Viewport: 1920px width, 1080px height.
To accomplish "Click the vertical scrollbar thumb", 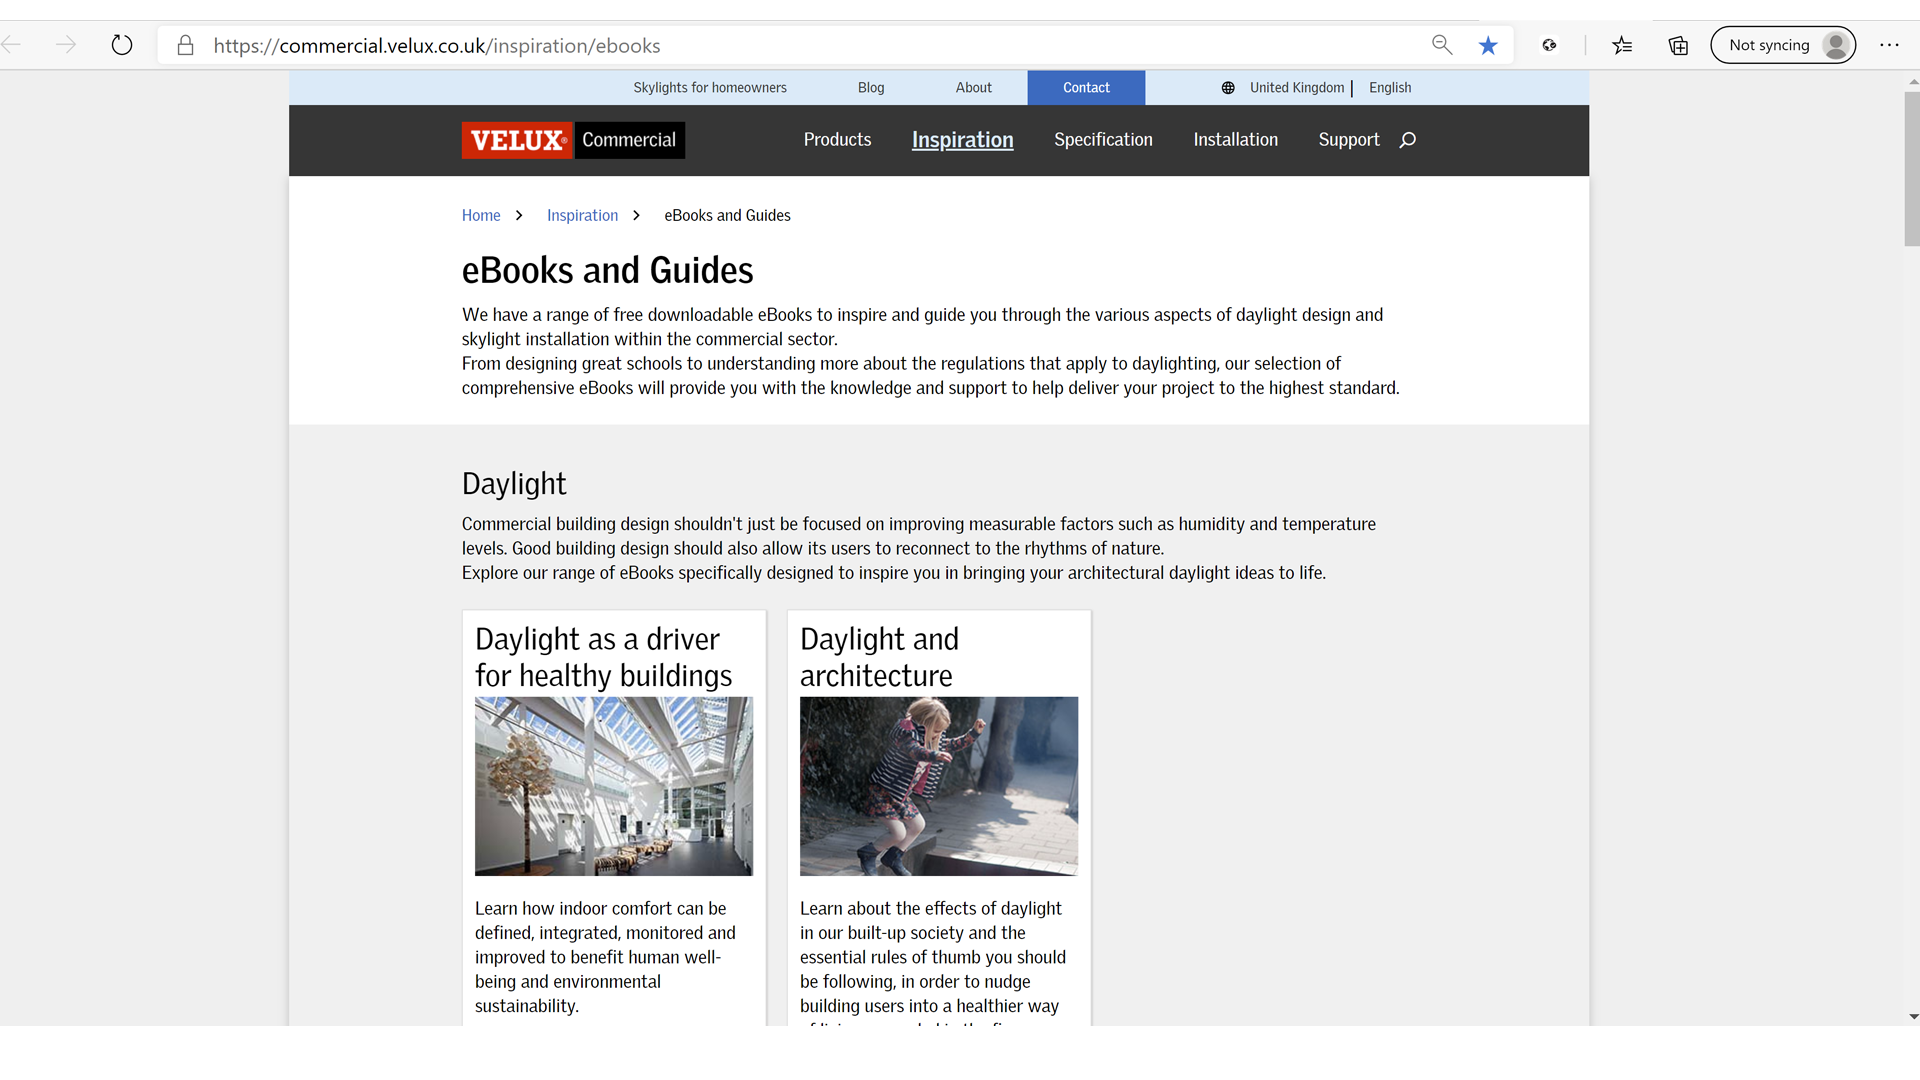I will point(1912,168).
